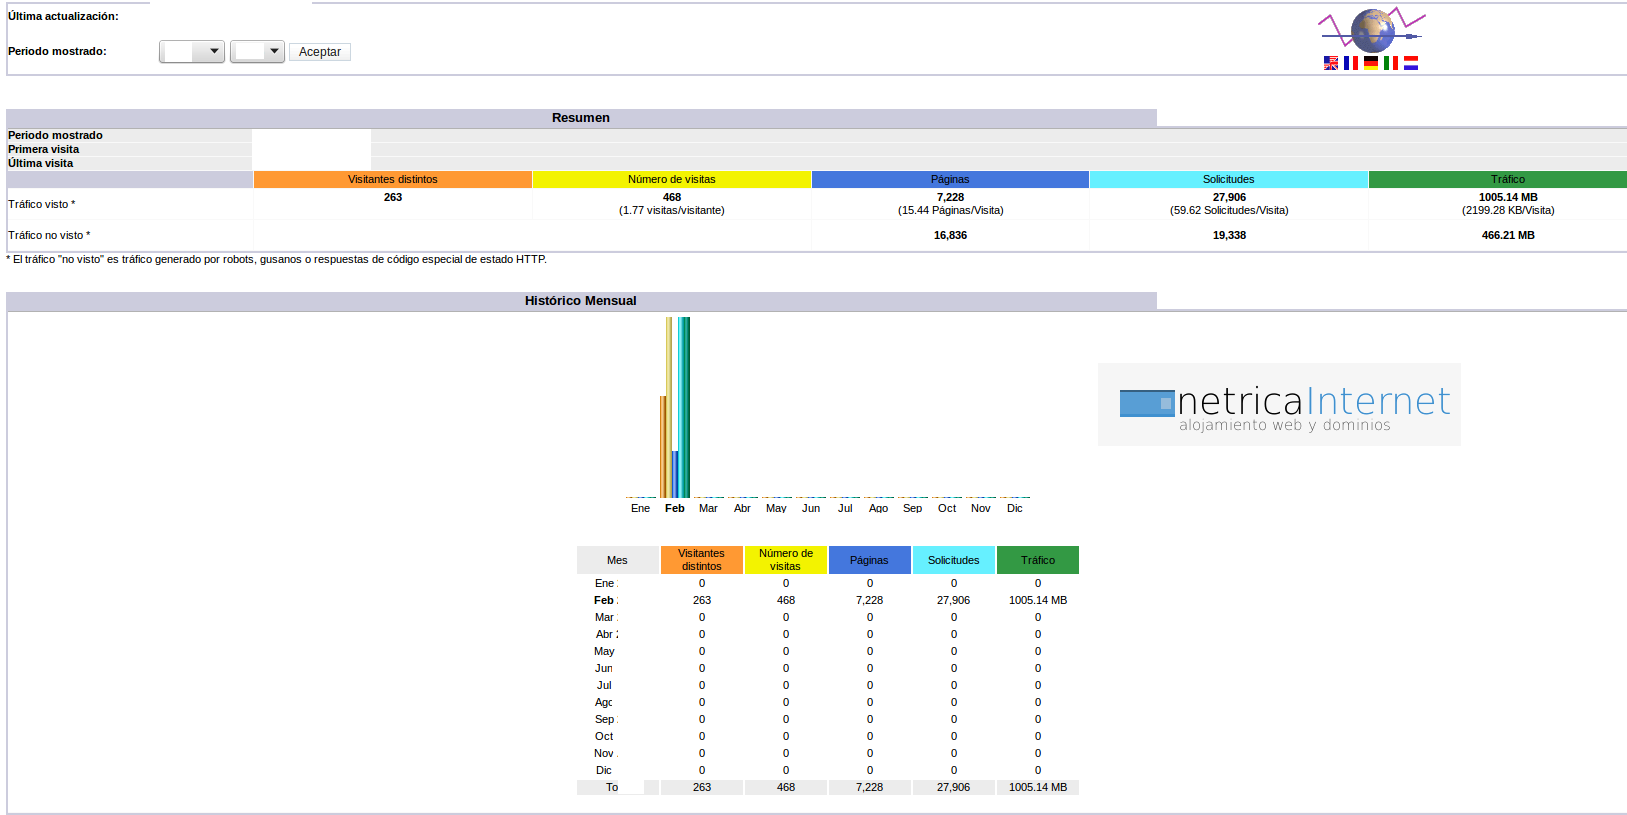Click the netricaInternet hosting banner
This screenshot has height=815, width=1627.
click(1279, 405)
